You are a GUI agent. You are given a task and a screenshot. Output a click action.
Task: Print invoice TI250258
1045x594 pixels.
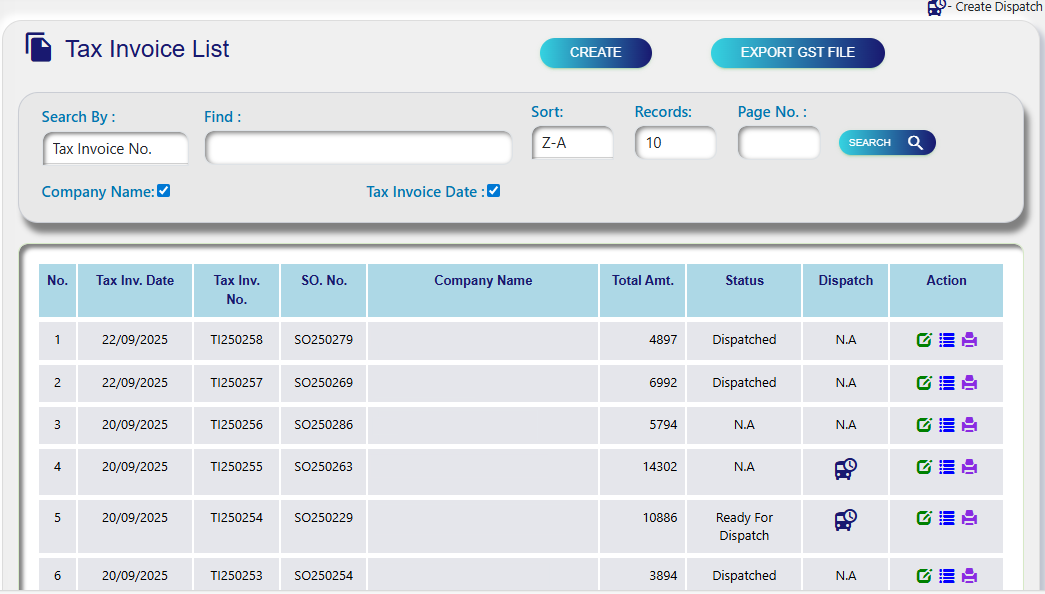[x=968, y=340]
